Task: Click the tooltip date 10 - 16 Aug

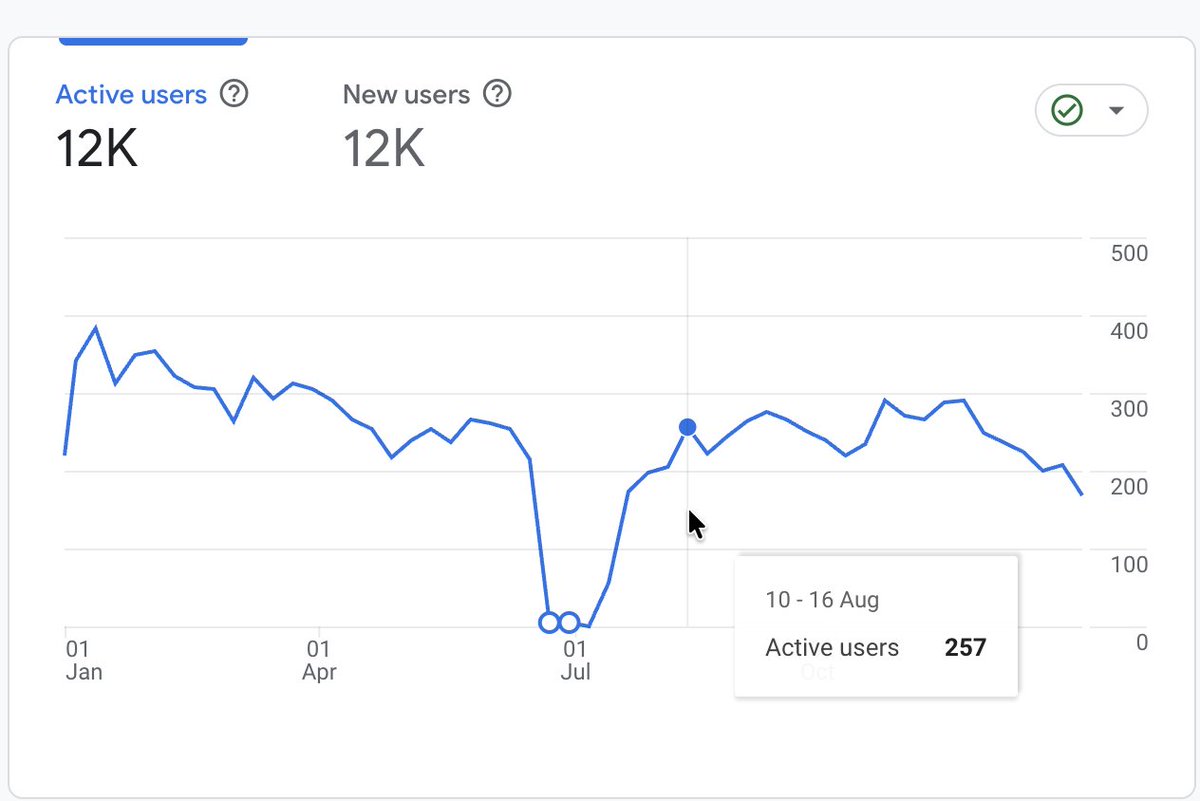Action: (822, 600)
